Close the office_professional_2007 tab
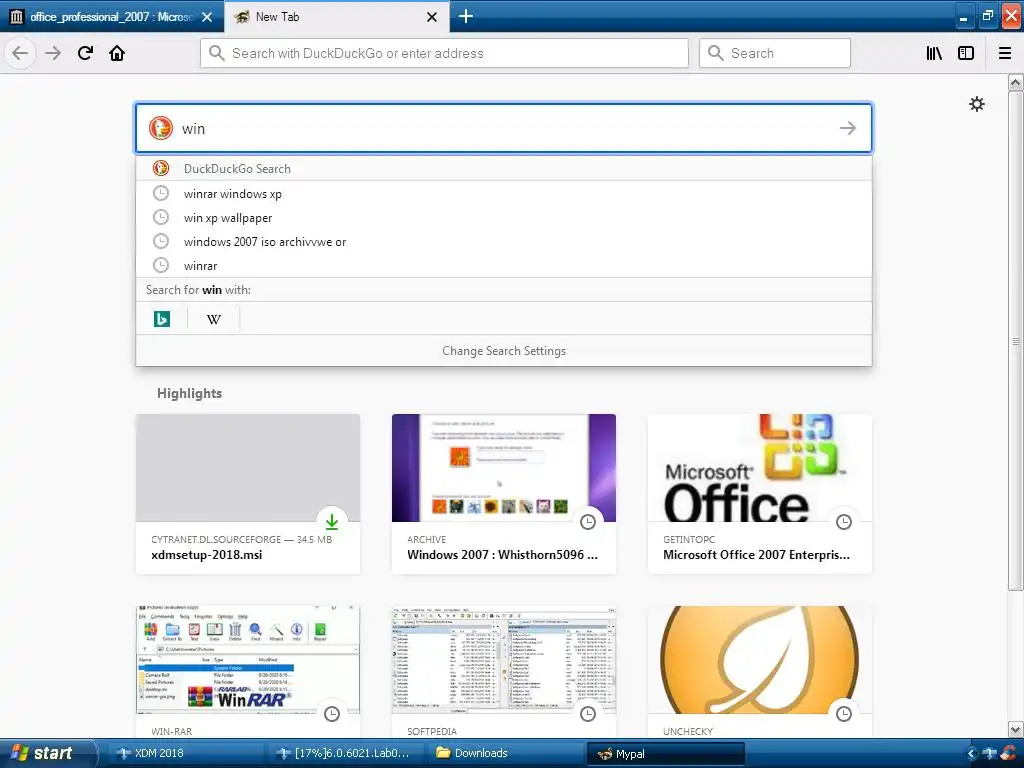 [207, 17]
